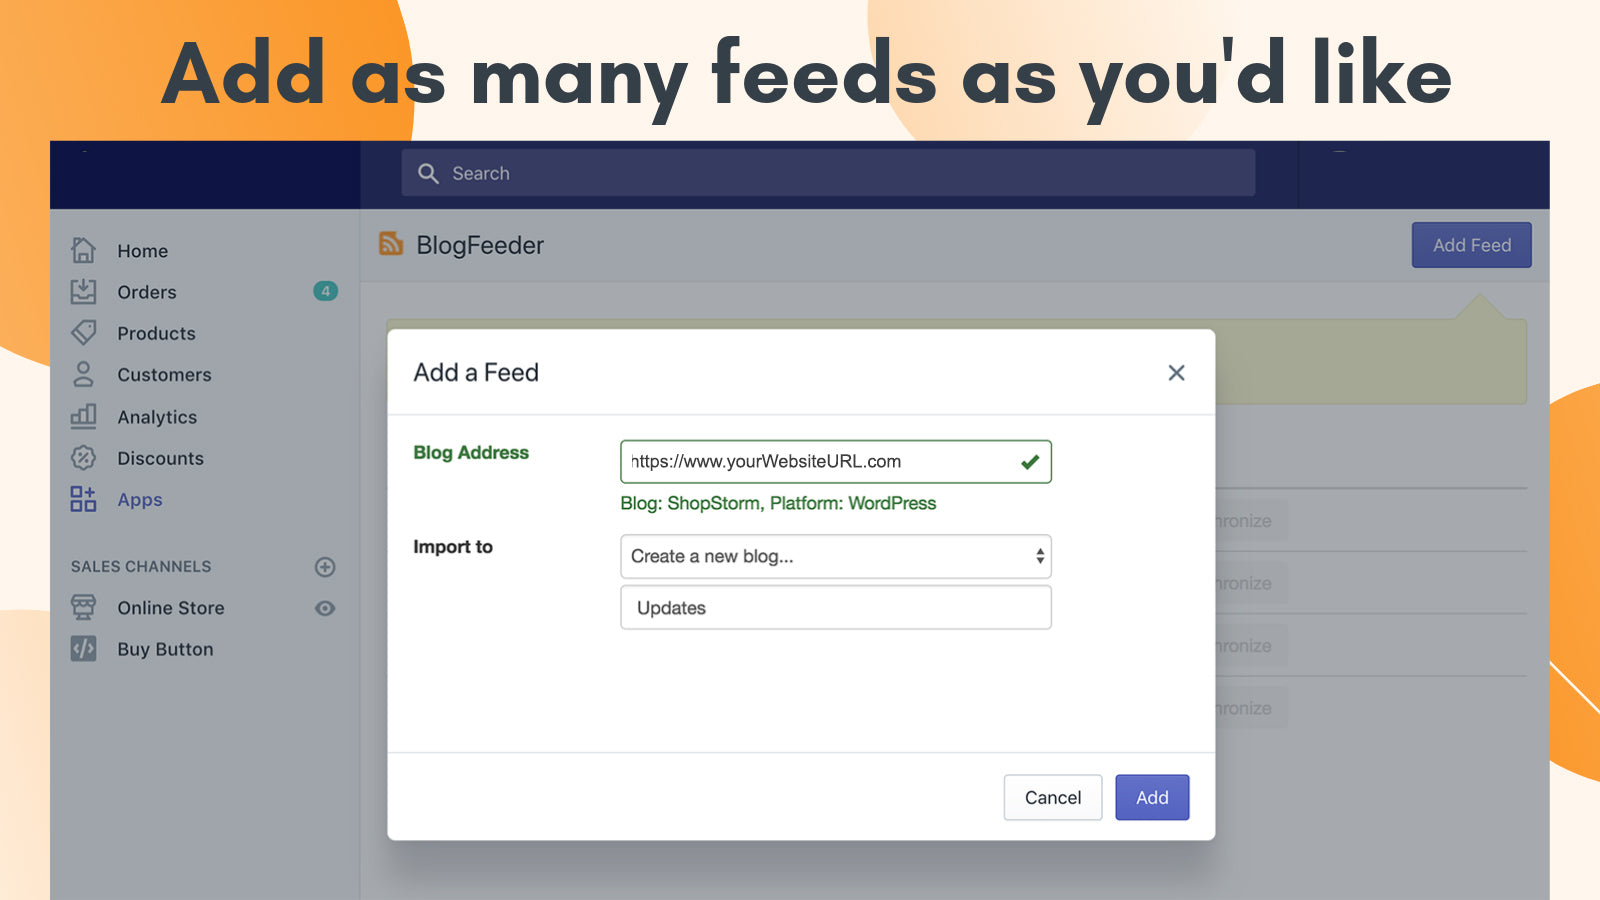Viewport: 1600px width, 900px height.
Task: Click the Home house icon
Action: 84,250
